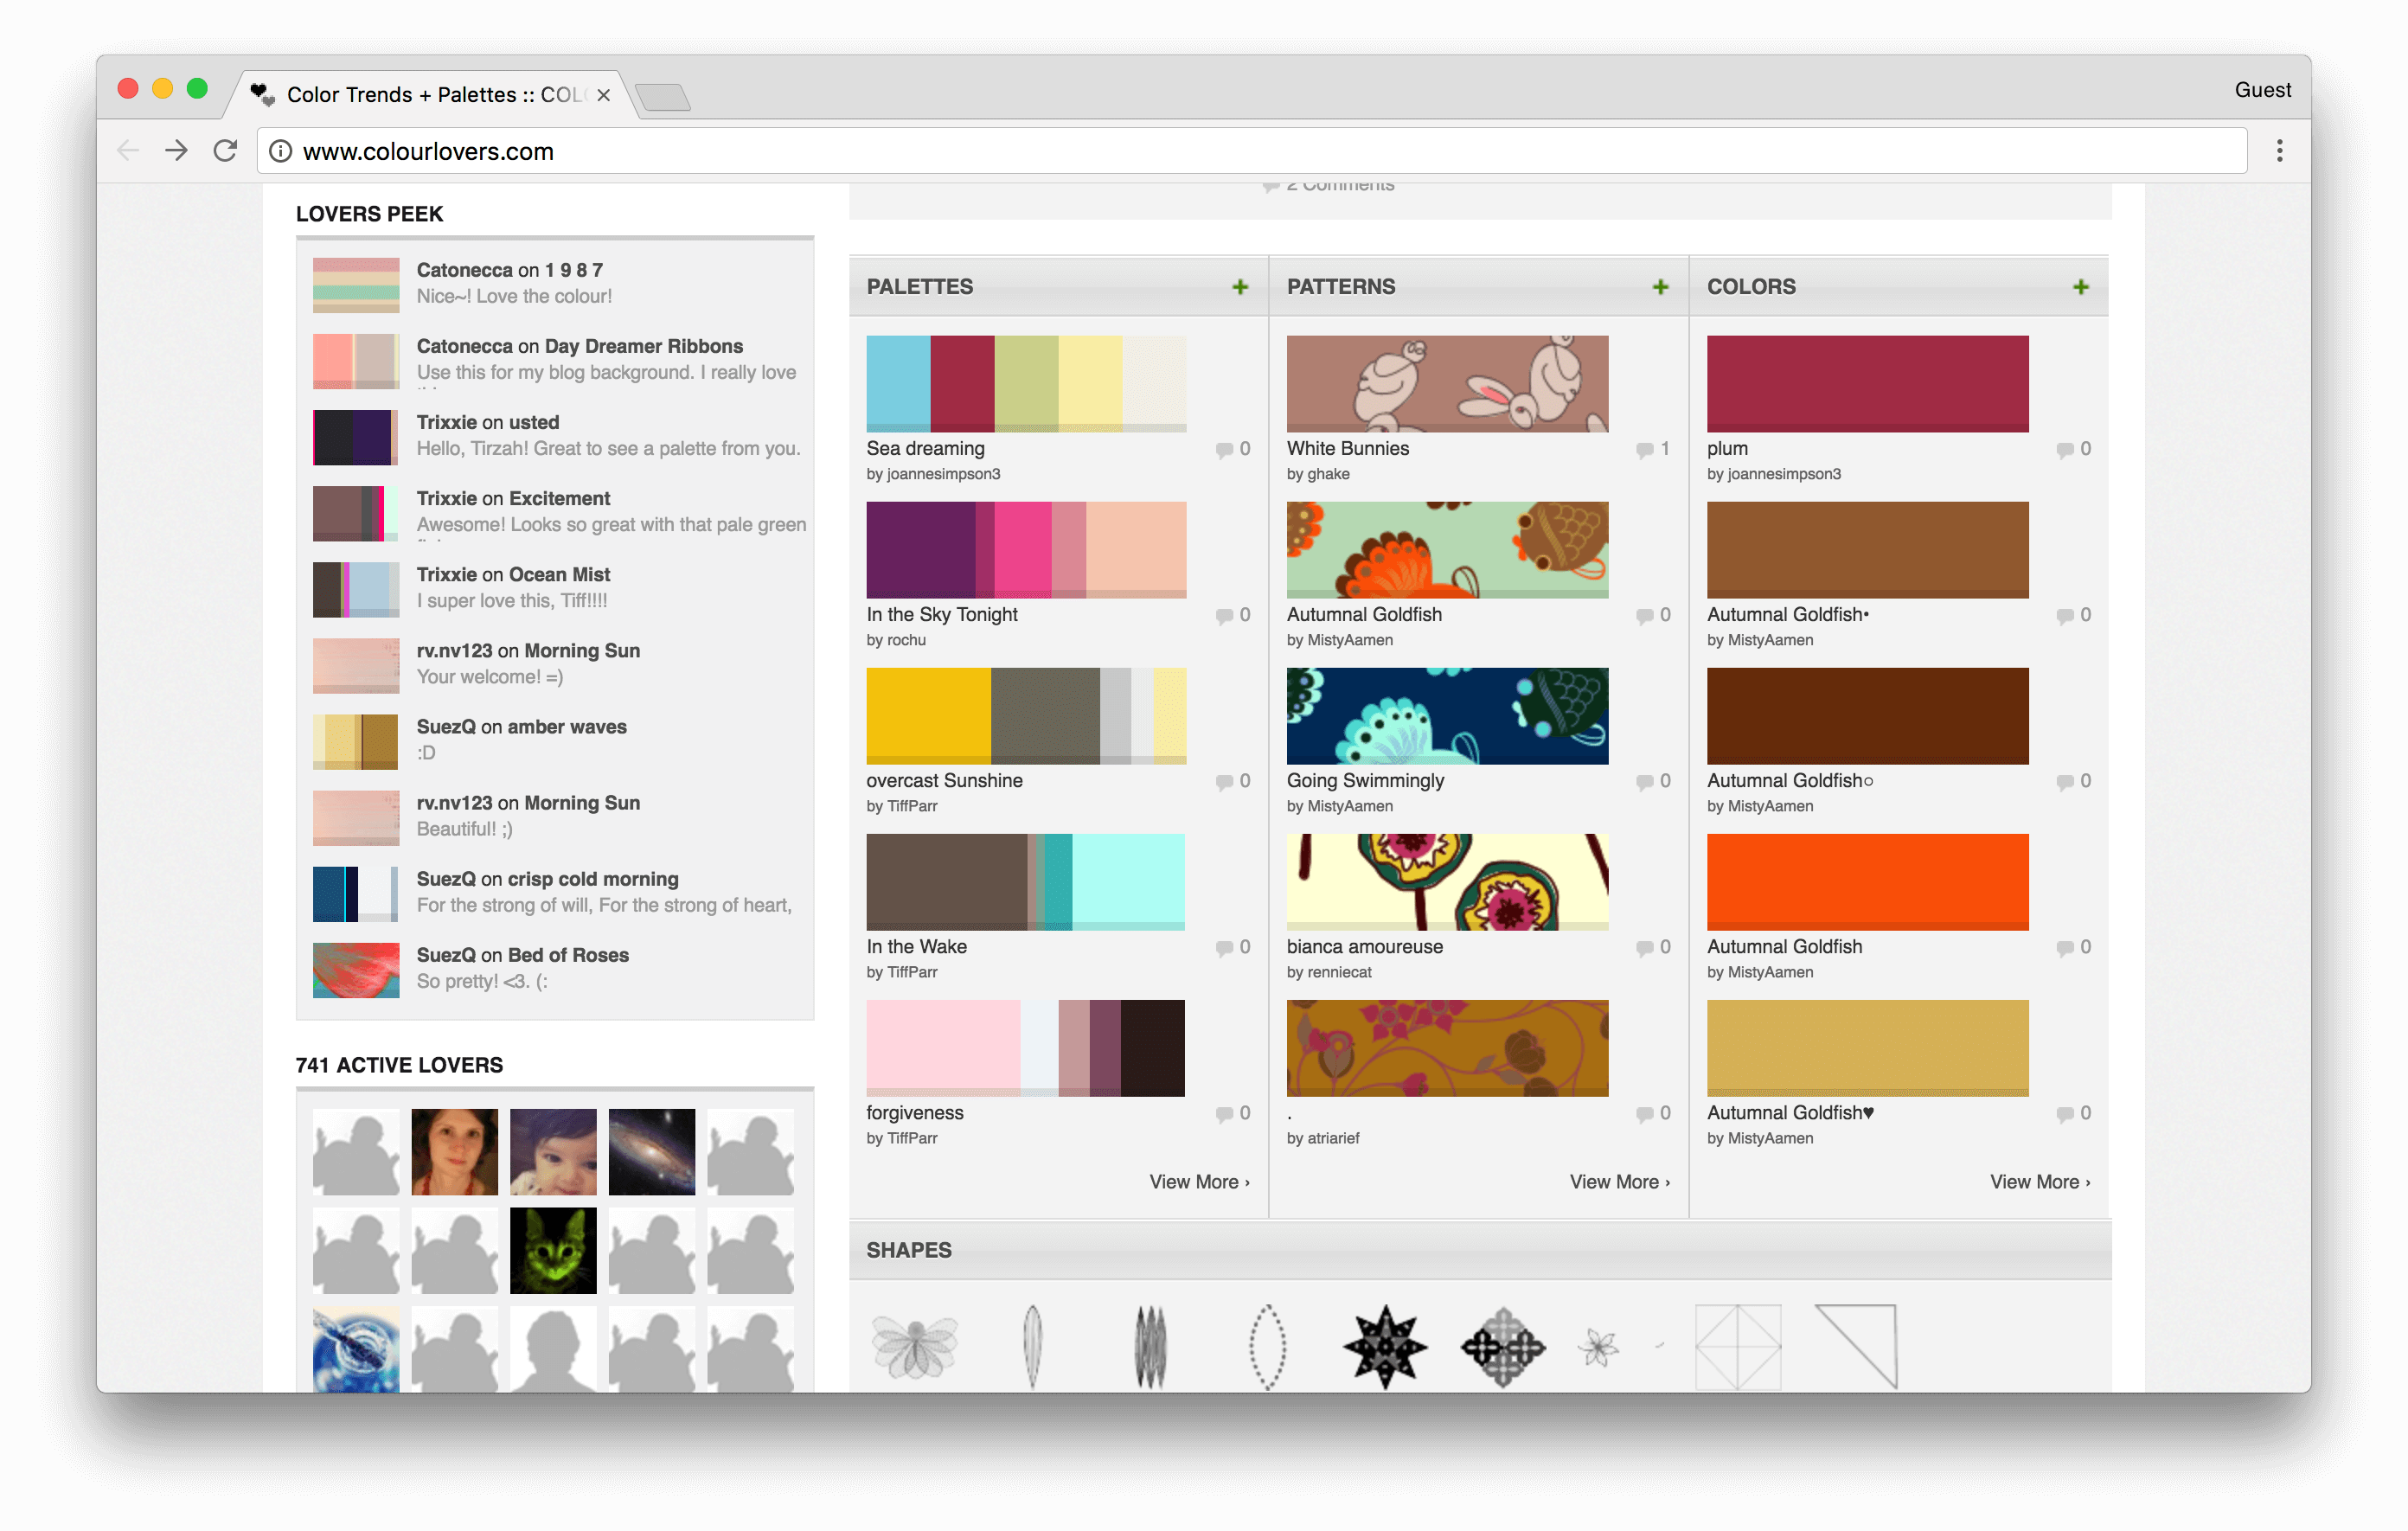2408x1531 pixels.
Task: Click the plum color swatch
Action: coord(1867,384)
